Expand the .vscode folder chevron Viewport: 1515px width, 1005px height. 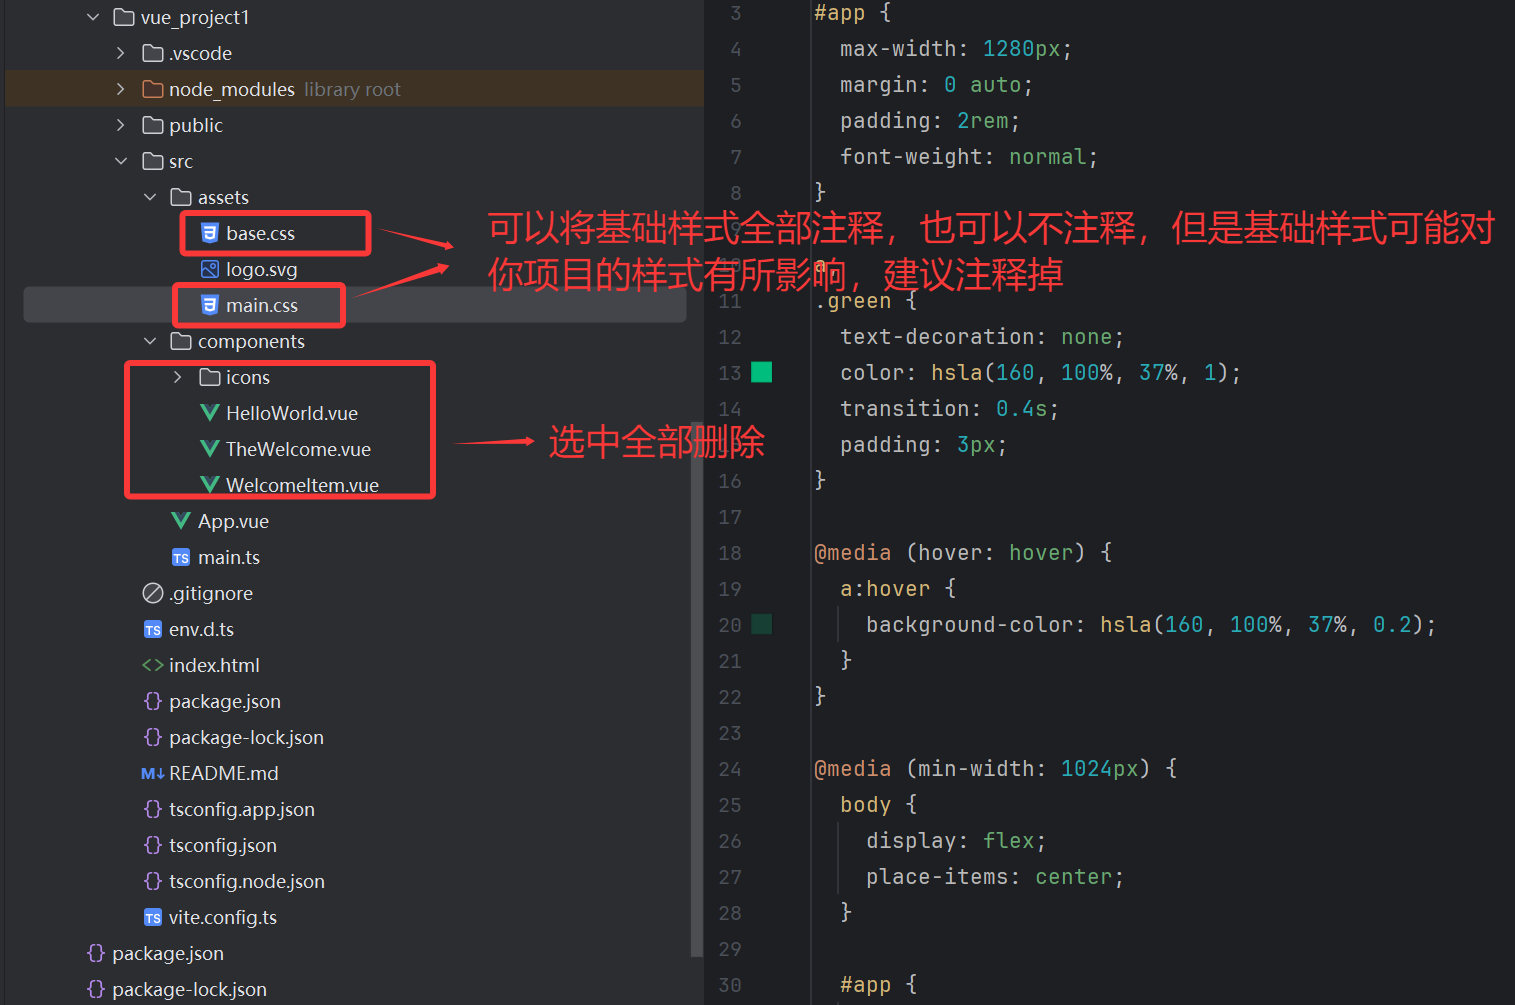[121, 53]
